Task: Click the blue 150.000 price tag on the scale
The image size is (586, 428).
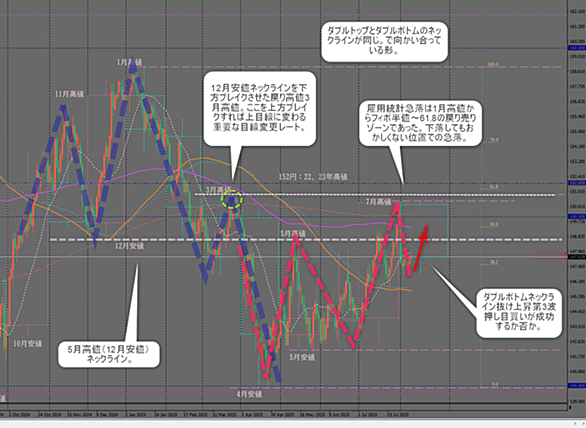Action: 577,217
